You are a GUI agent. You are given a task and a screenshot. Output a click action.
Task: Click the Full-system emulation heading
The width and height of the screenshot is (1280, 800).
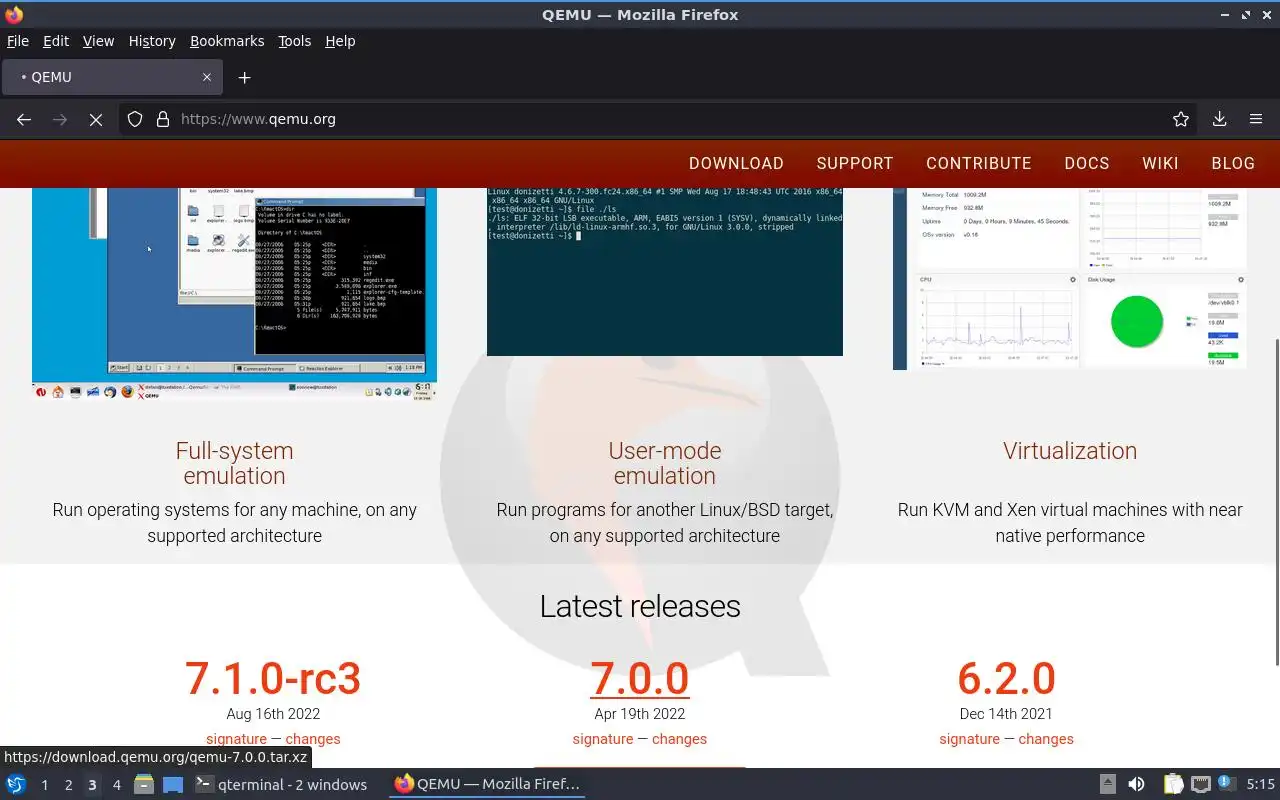(x=234, y=463)
